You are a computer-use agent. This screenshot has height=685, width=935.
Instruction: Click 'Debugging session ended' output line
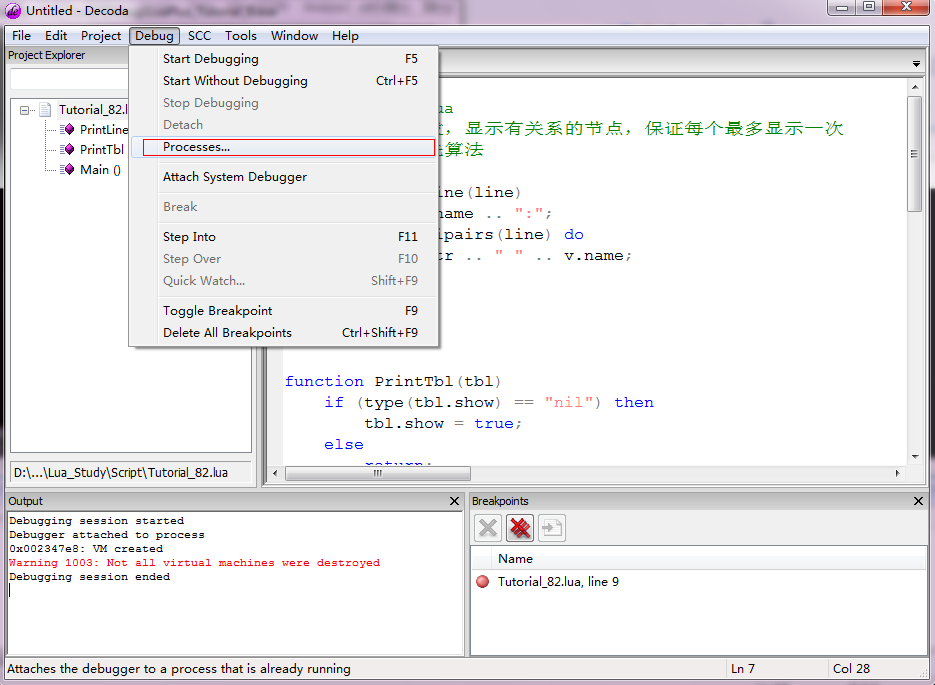89,576
